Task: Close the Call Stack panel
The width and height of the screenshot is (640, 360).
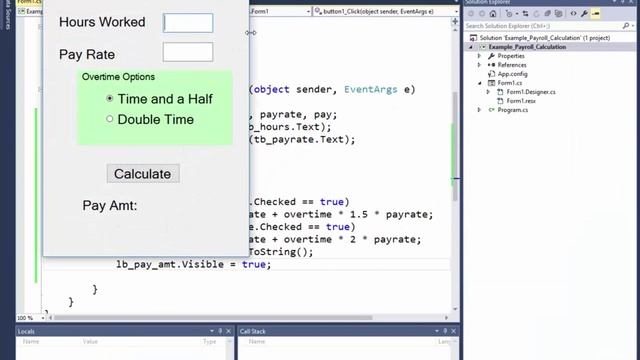Action: click(453, 331)
